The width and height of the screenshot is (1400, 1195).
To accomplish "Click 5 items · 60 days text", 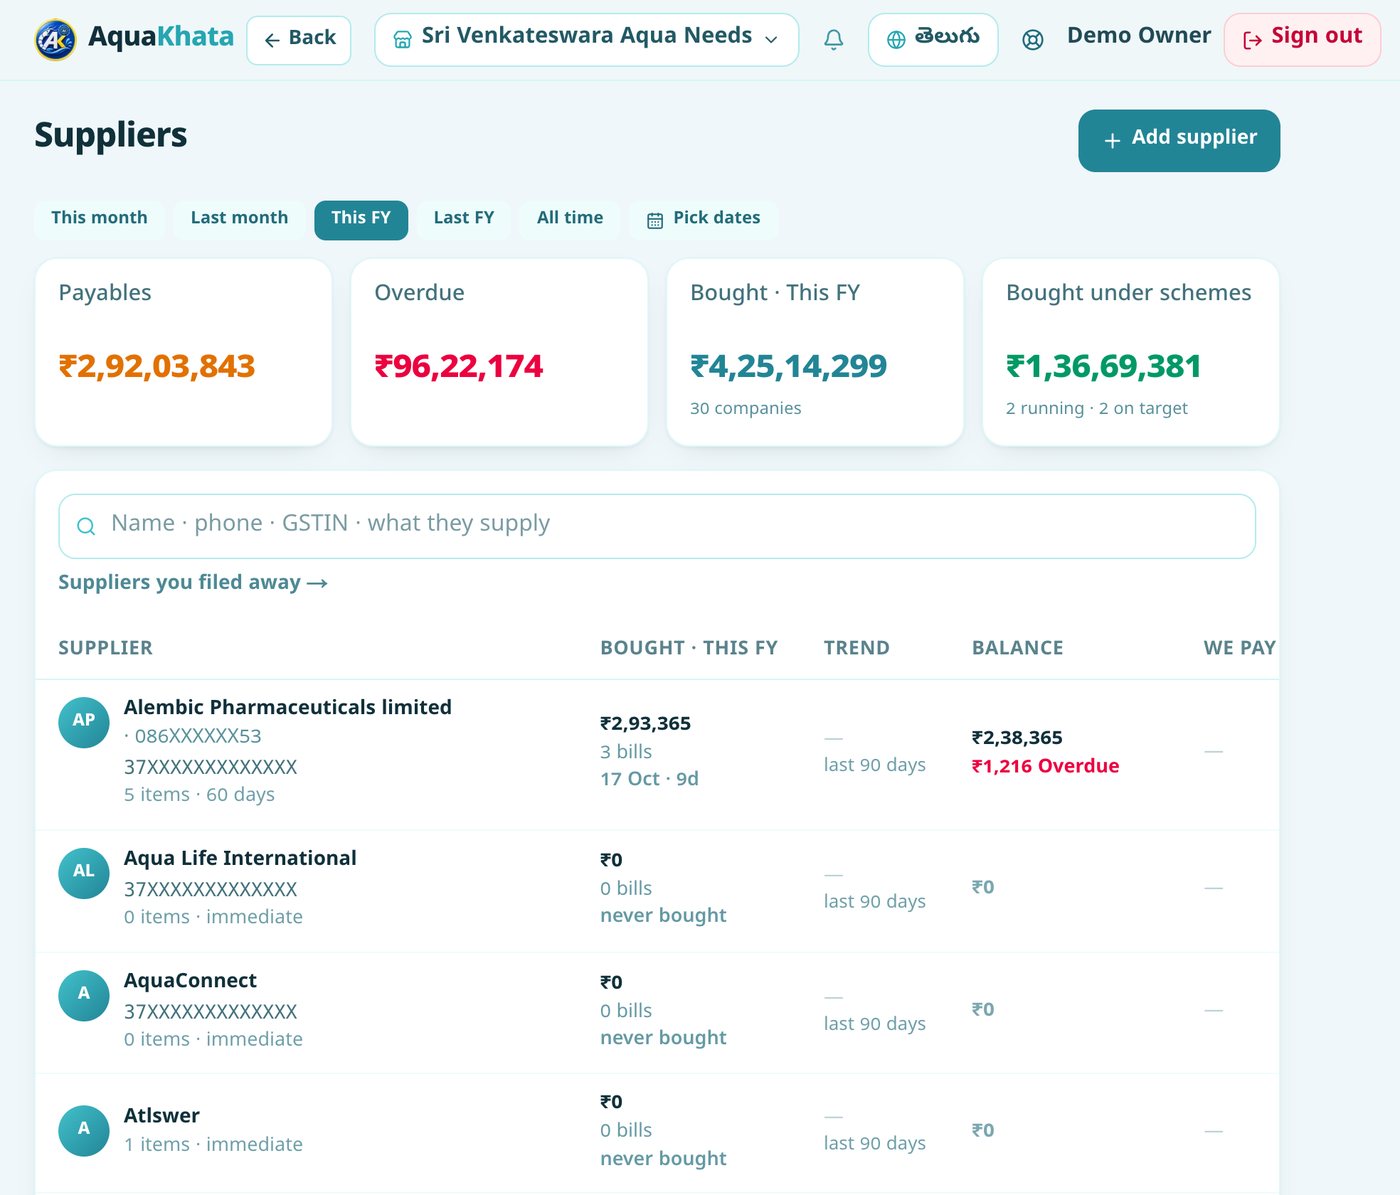I will click(x=200, y=795).
